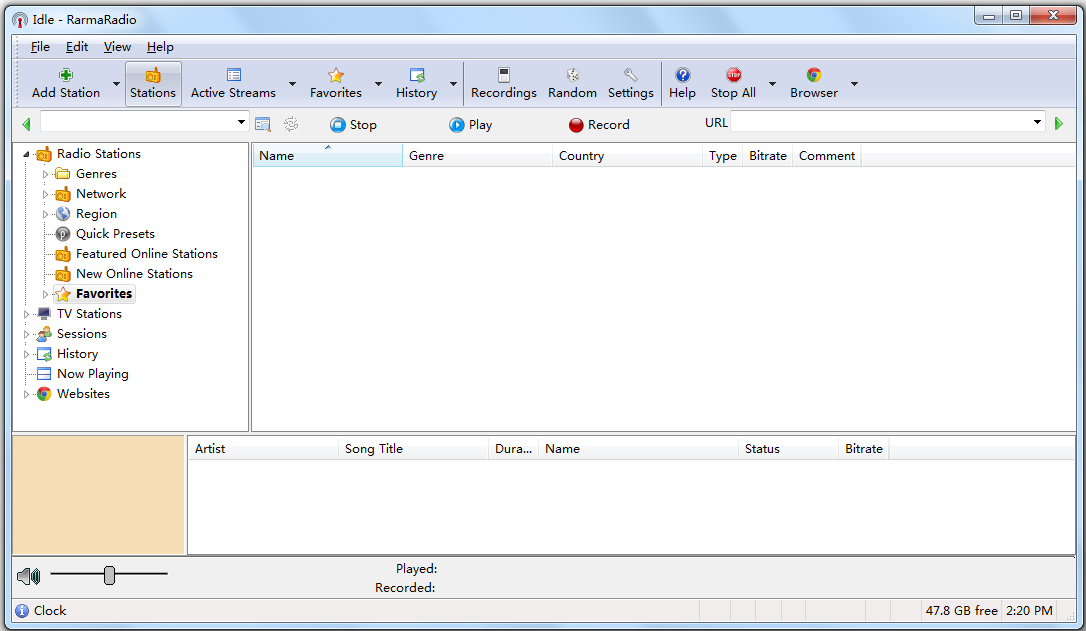1086x631 pixels.
Task: Open Add Station dropdown arrow
Action: (116, 84)
